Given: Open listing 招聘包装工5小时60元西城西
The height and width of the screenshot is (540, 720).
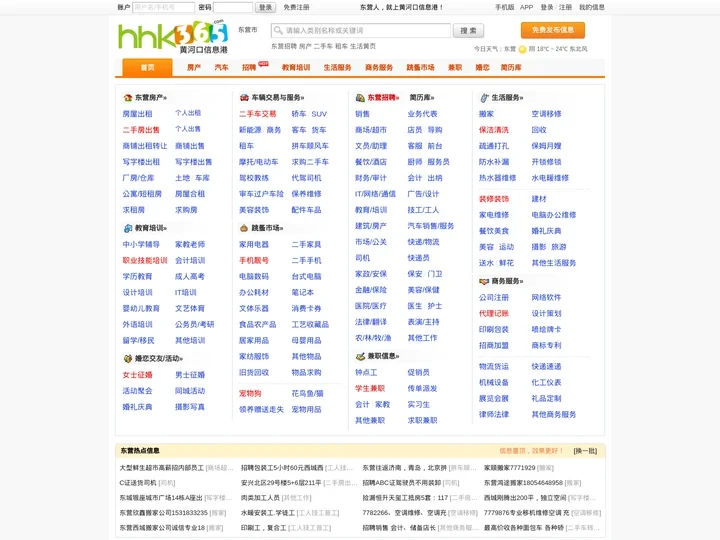Looking at the screenshot, I should pos(282,468).
